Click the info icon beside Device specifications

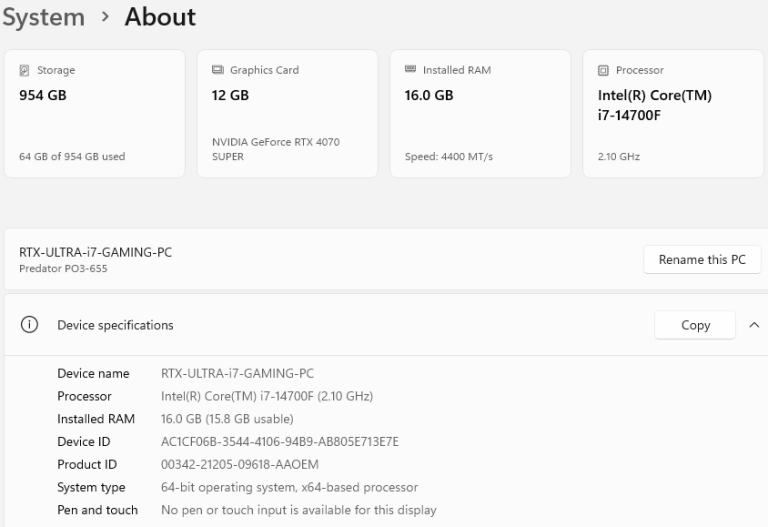click(x=30, y=325)
